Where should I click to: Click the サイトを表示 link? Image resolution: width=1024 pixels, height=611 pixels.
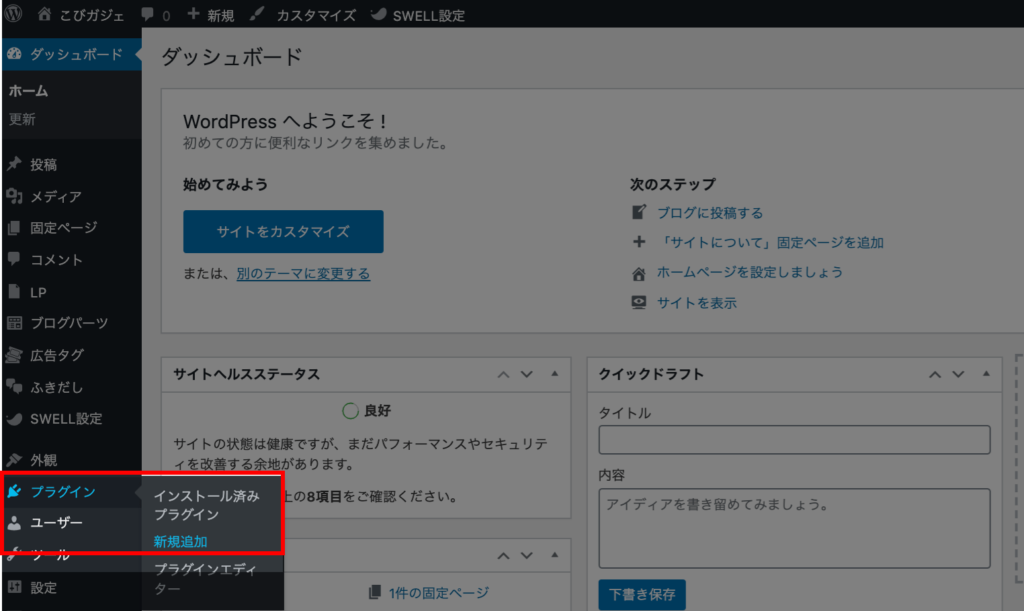tap(697, 303)
